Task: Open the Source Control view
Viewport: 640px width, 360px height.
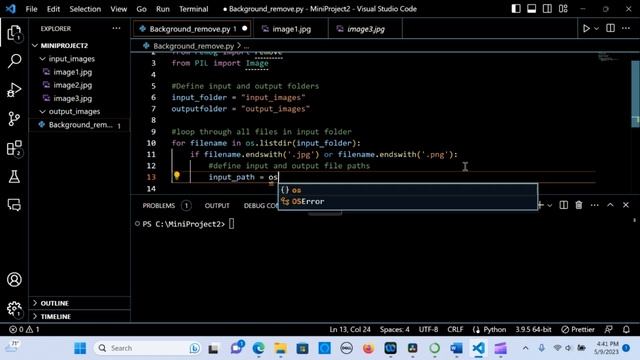Action: (x=14, y=119)
